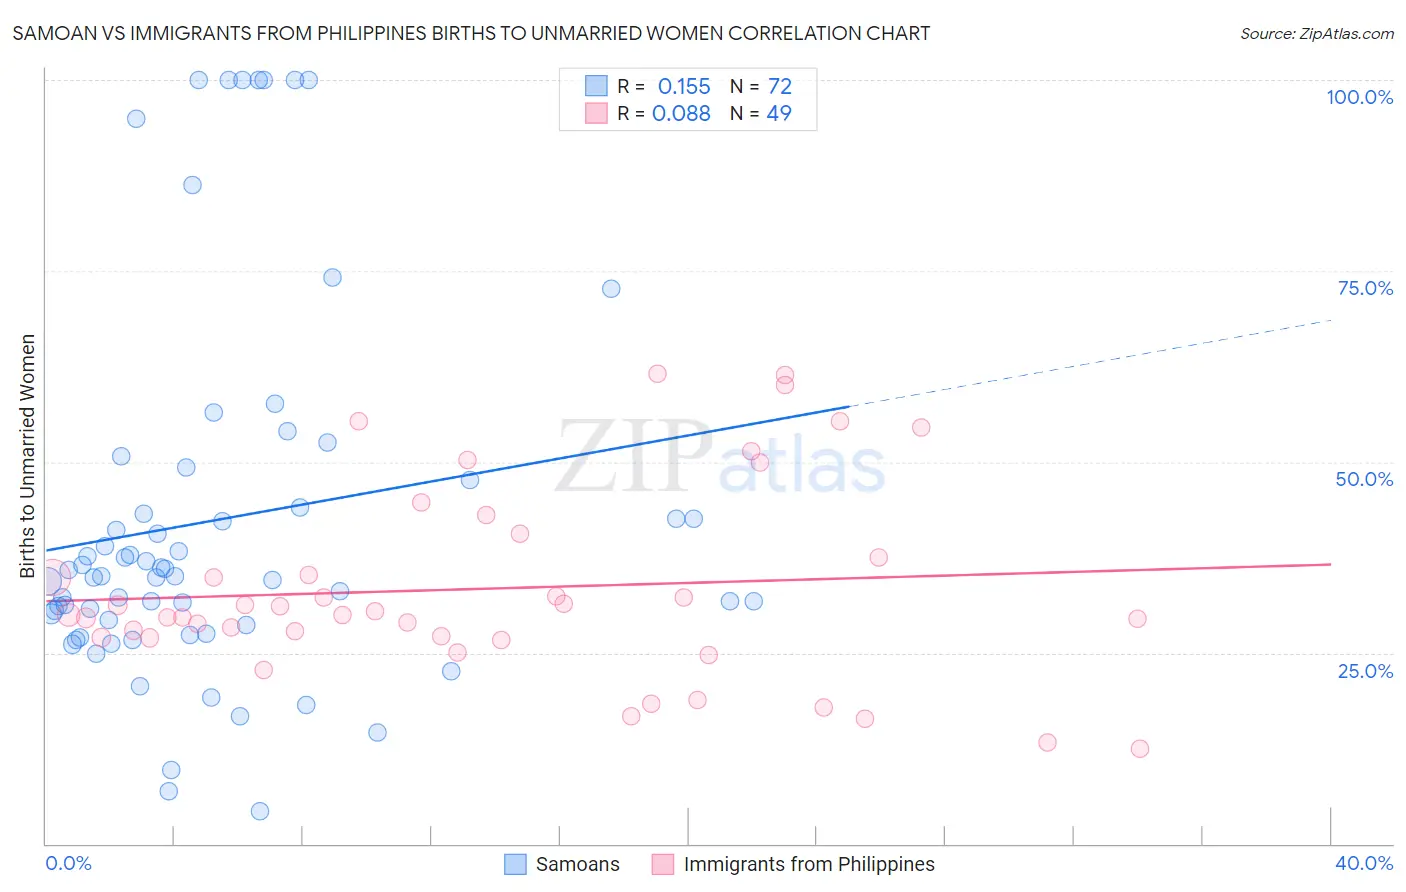
Task: Click the 40.0% x-axis label
Action: click(1364, 863)
